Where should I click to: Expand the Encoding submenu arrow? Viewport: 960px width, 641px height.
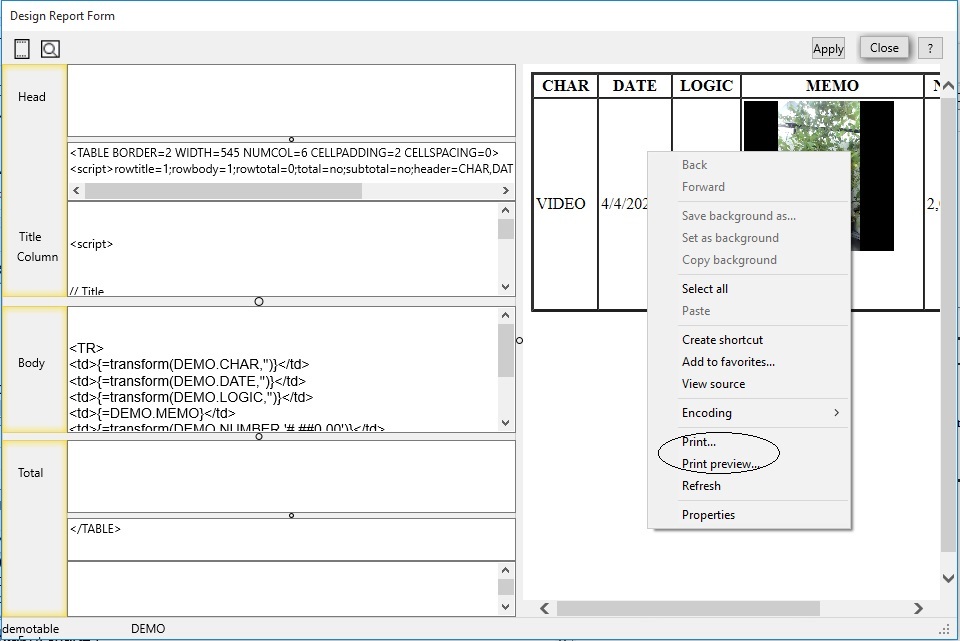(x=836, y=413)
